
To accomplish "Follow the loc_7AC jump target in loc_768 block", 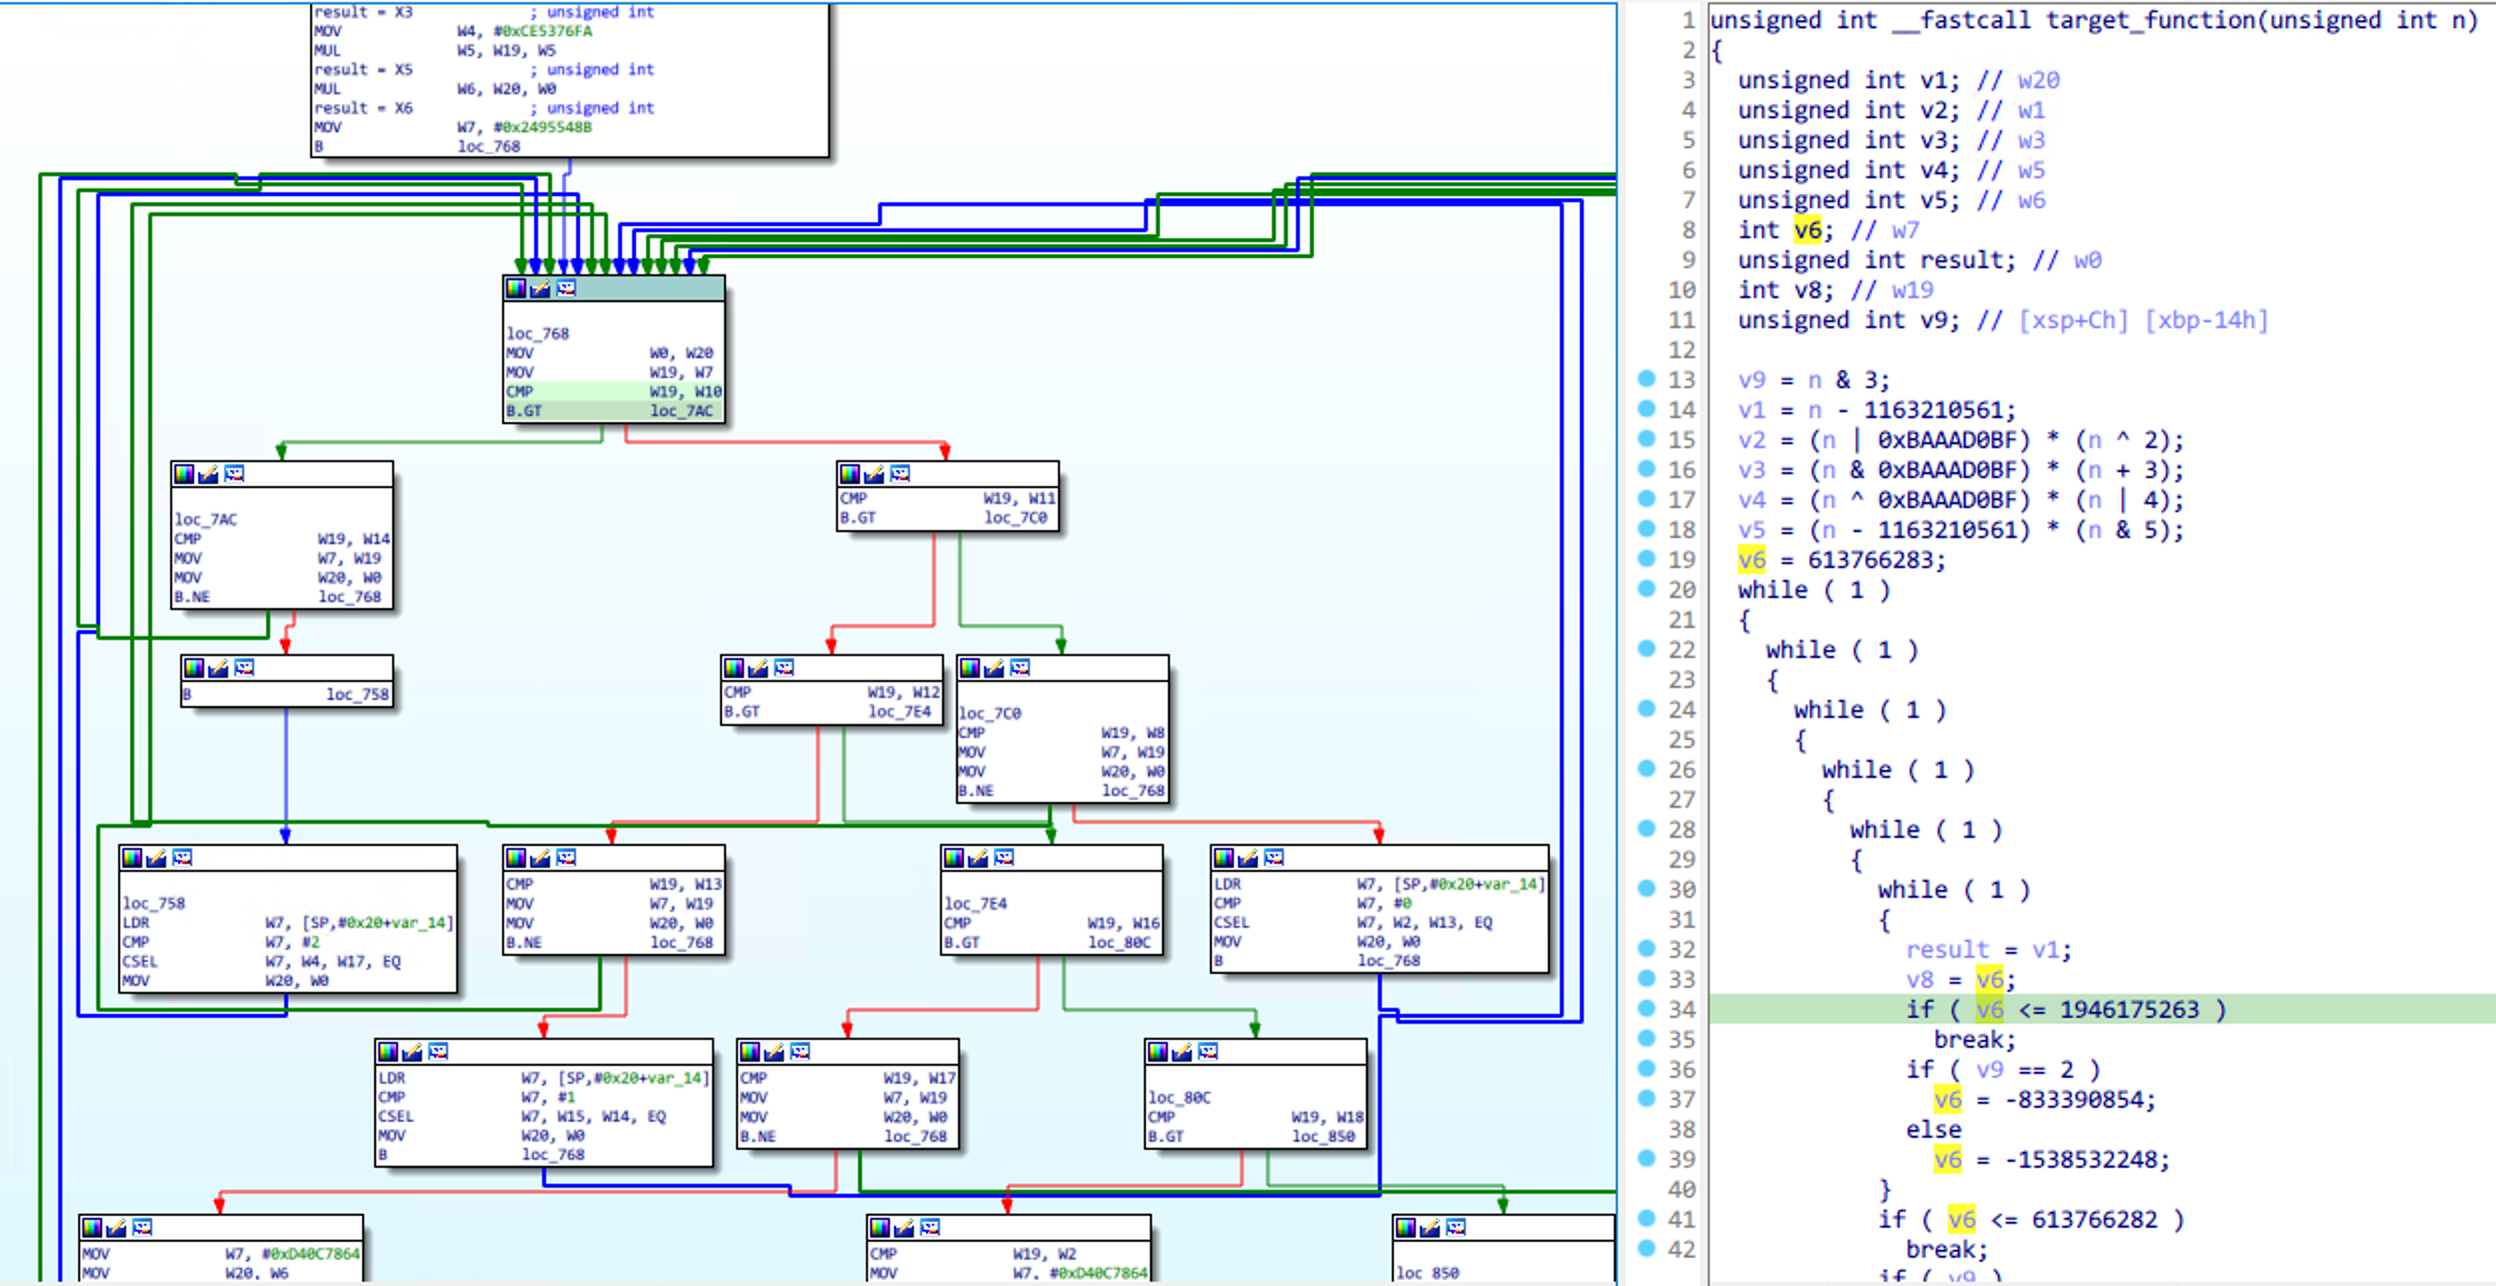I will point(681,411).
